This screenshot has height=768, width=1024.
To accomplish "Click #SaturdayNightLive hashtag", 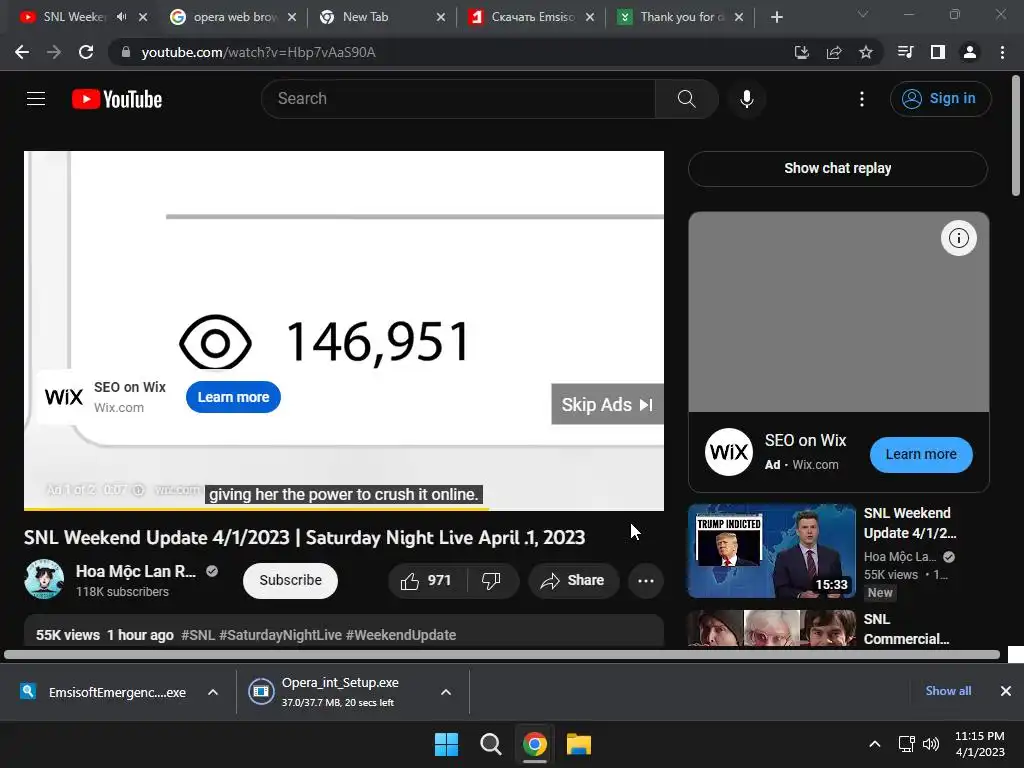I will coord(280,635).
